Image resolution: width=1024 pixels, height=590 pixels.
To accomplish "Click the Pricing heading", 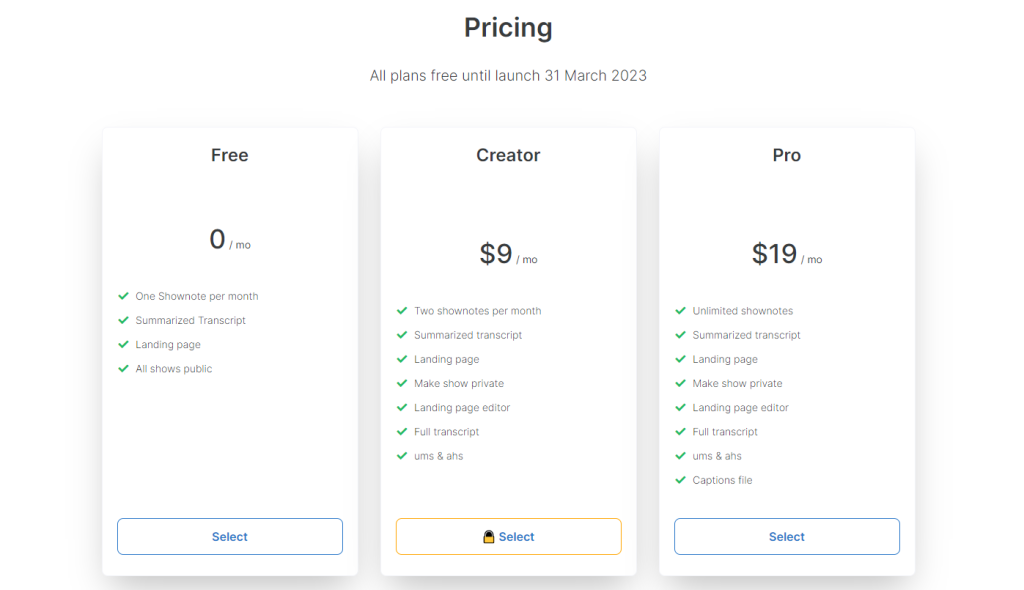I will [x=508, y=28].
